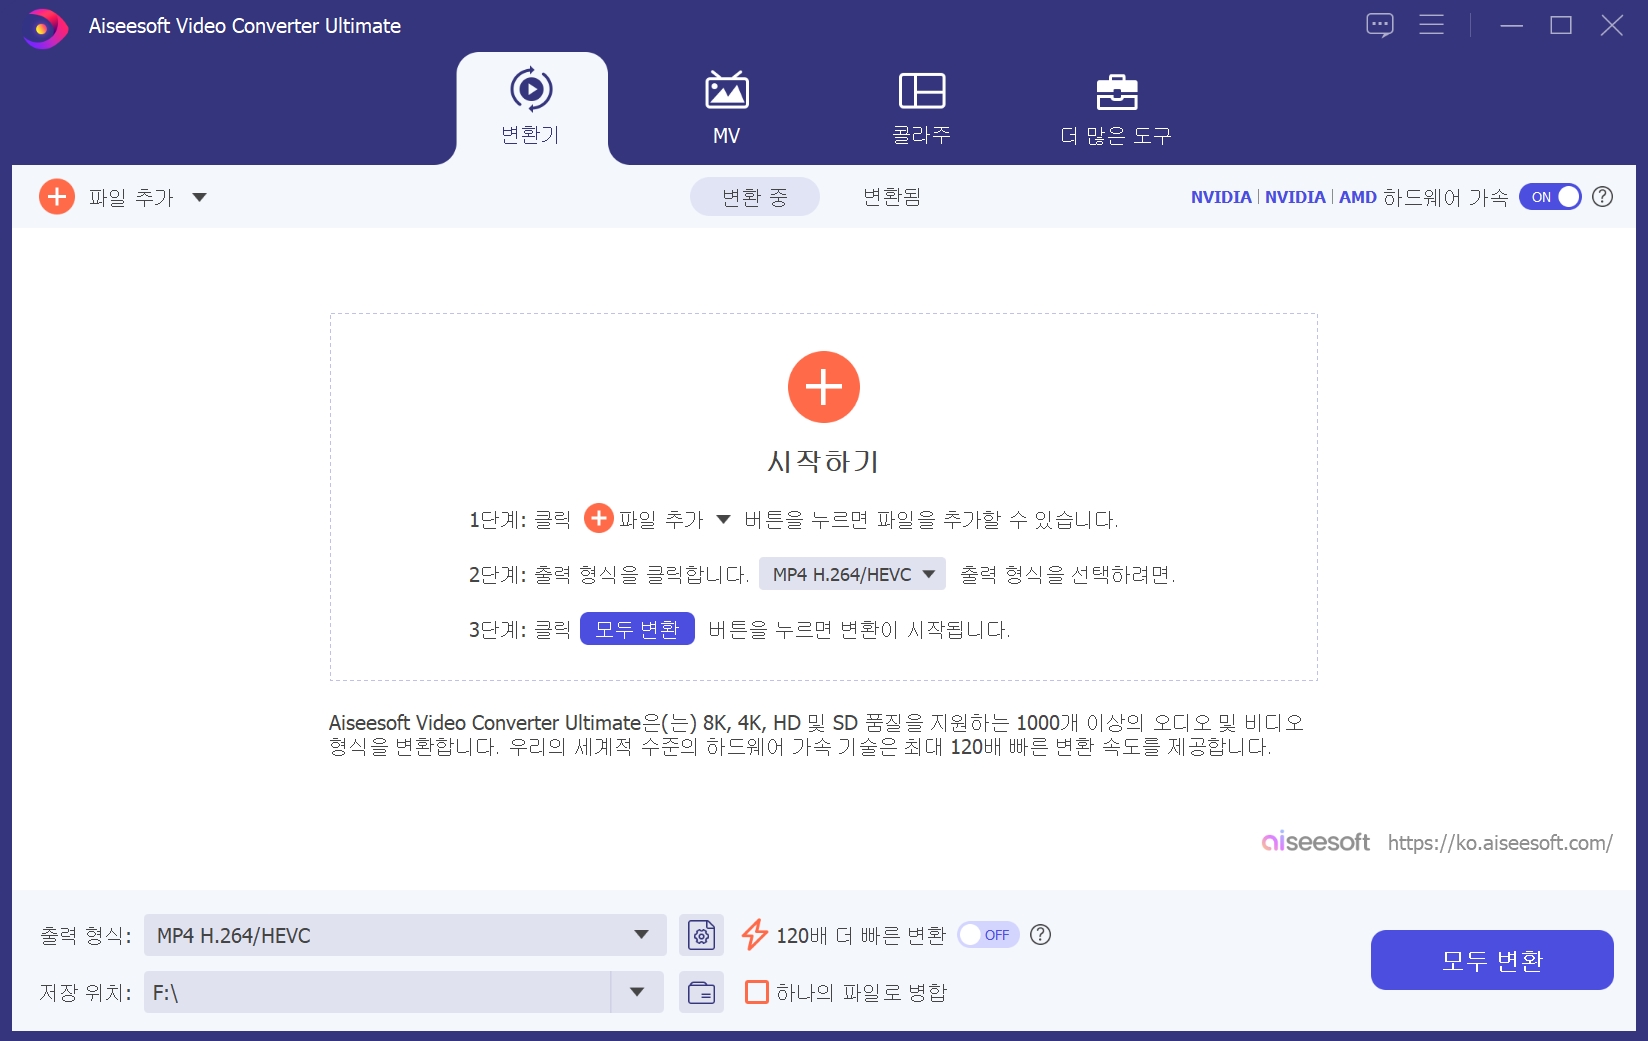Open the https://ko.aiseesoft.com/ link

[x=1500, y=843]
